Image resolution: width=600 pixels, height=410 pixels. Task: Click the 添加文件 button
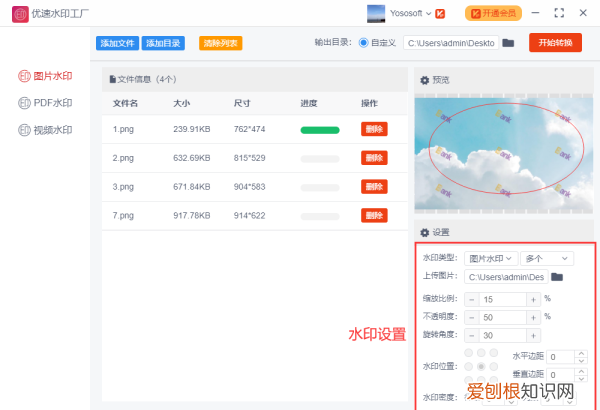tap(117, 43)
